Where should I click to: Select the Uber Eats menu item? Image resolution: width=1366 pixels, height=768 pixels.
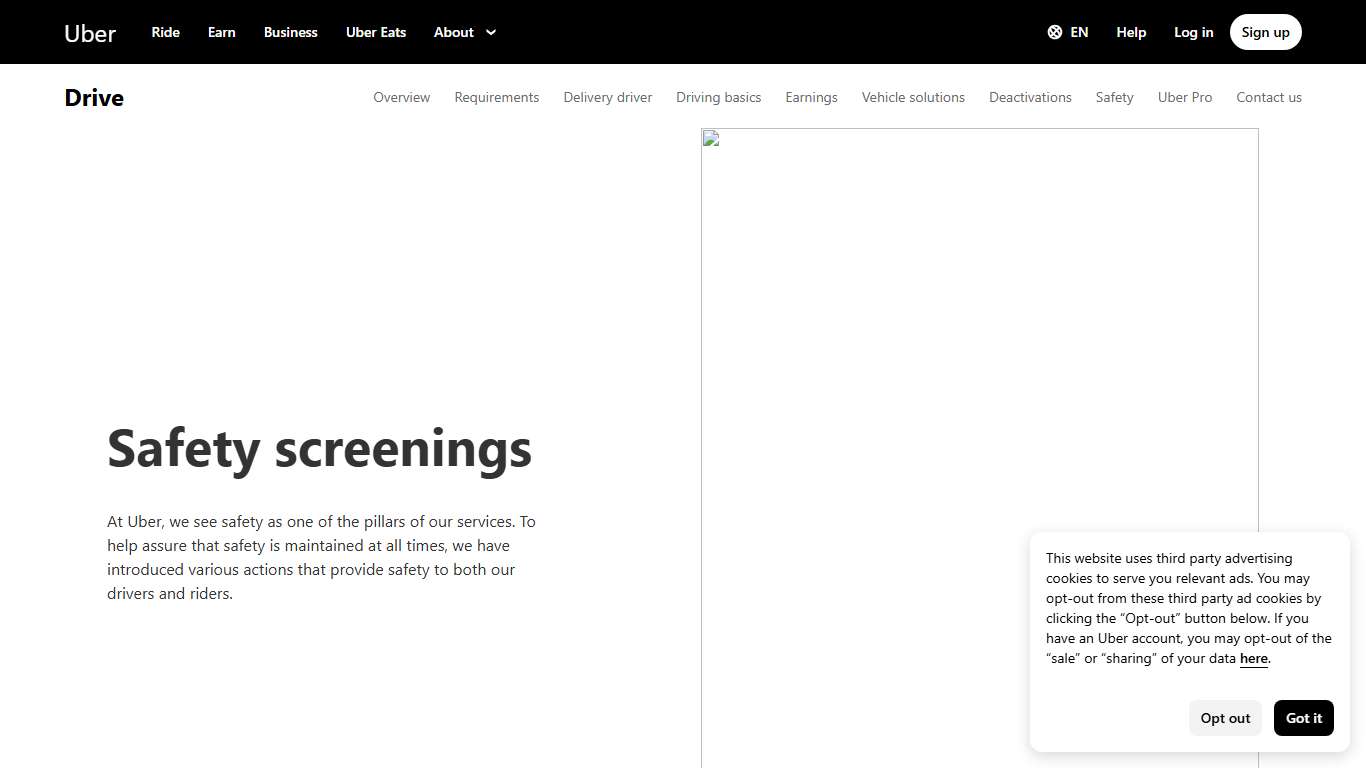(375, 32)
